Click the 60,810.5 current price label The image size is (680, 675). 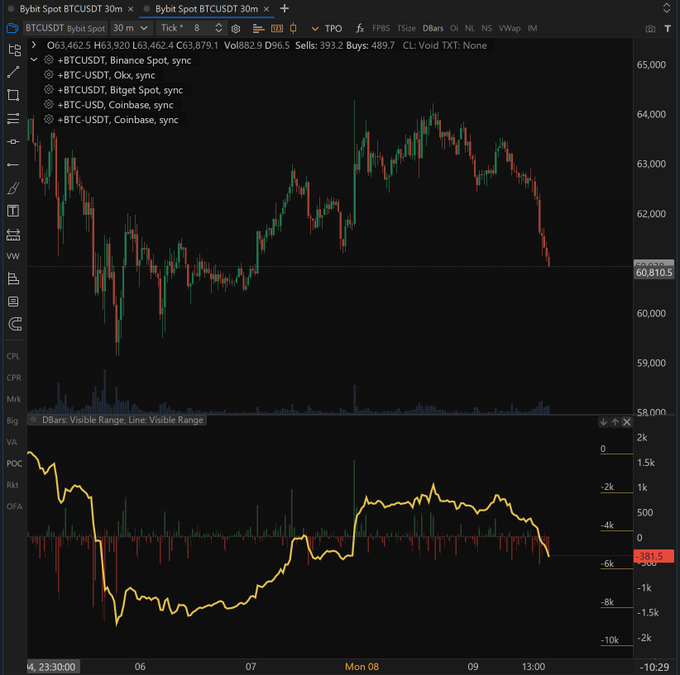pos(654,273)
